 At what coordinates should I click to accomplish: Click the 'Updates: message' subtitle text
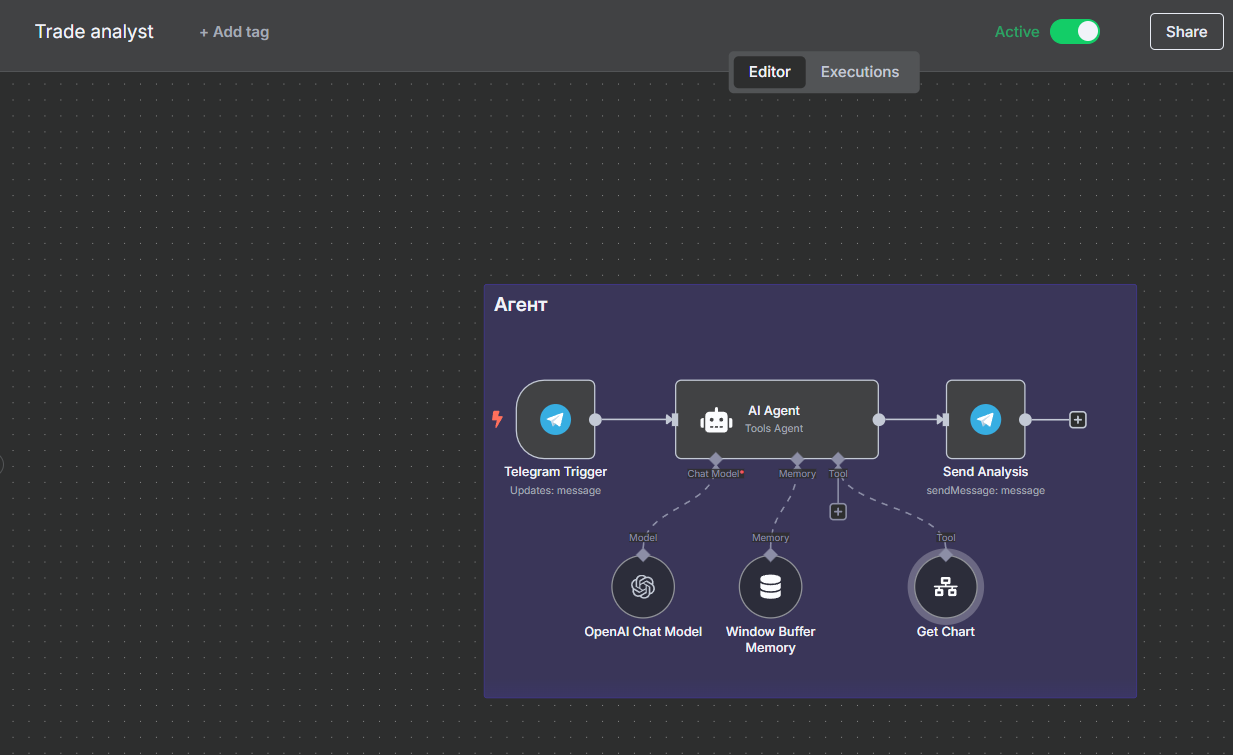pyautogui.click(x=555, y=491)
